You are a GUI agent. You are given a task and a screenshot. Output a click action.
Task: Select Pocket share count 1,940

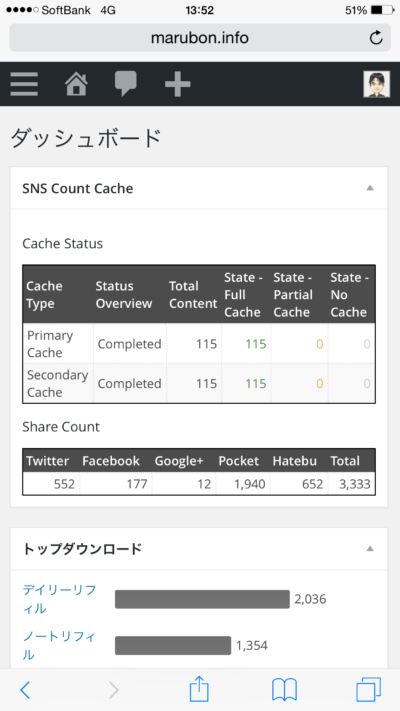pyautogui.click(x=250, y=484)
